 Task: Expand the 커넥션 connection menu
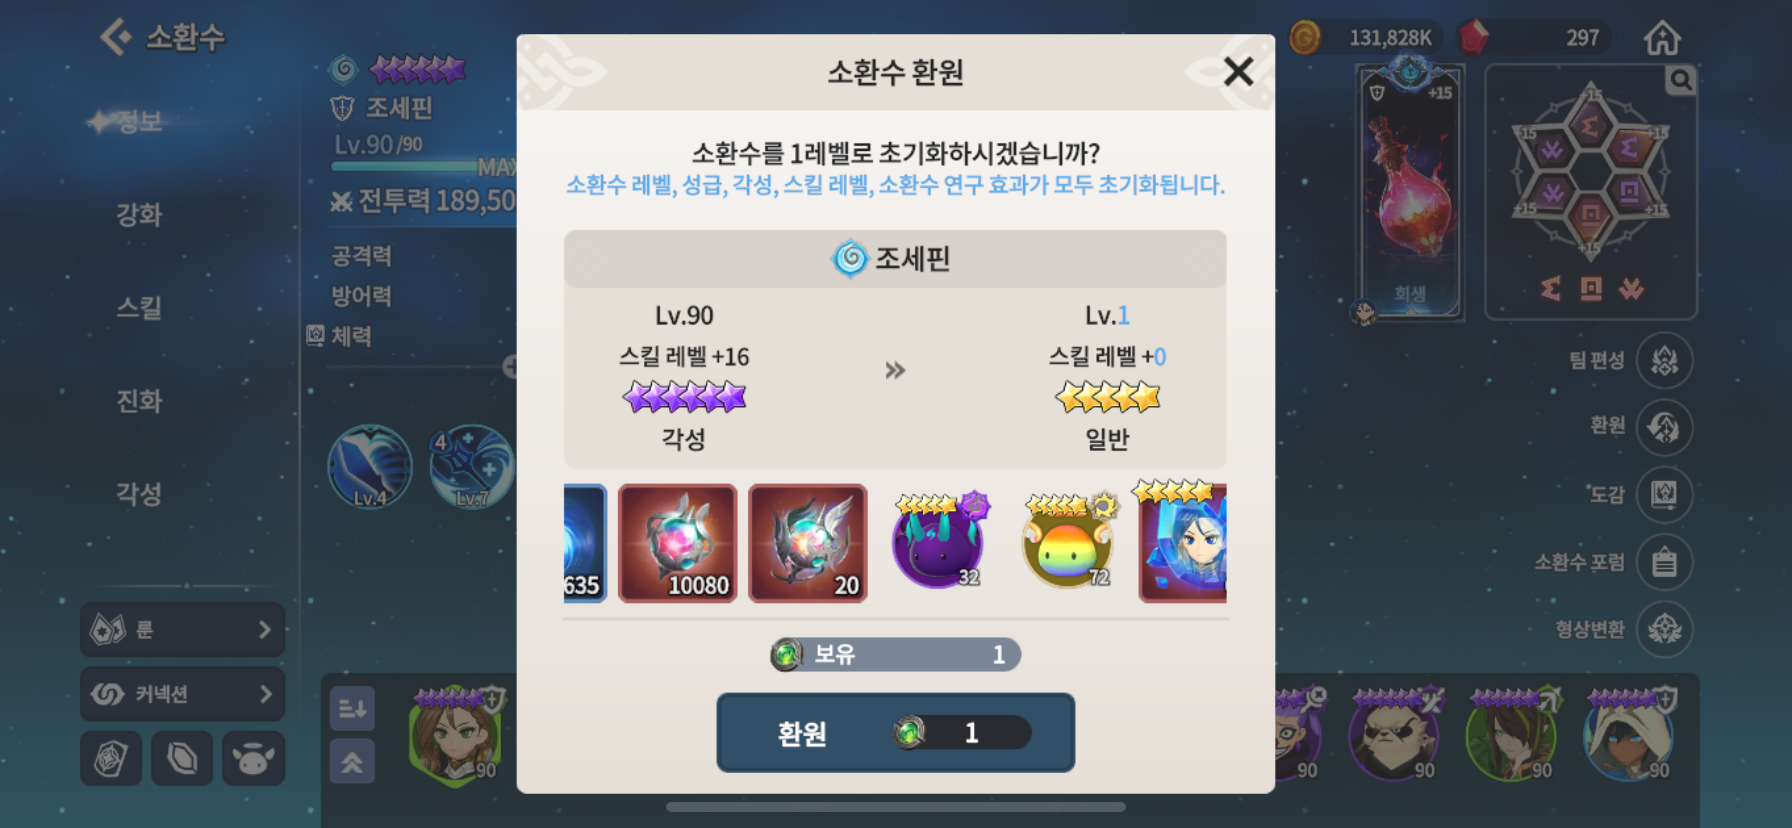182,694
